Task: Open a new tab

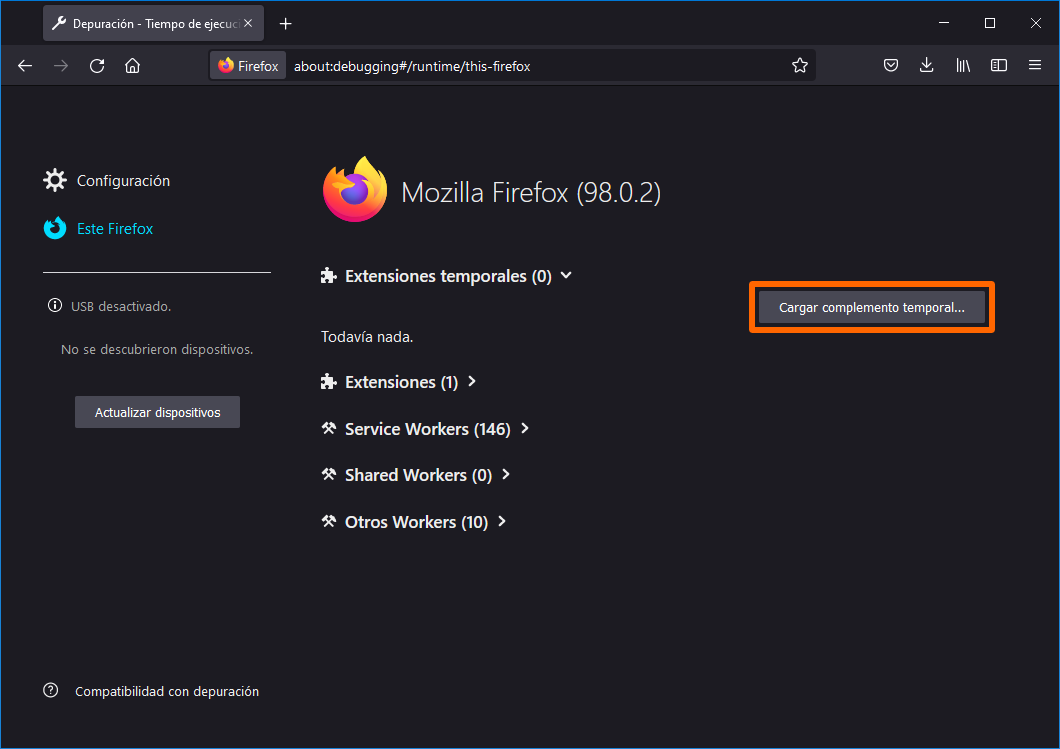Action: click(285, 24)
